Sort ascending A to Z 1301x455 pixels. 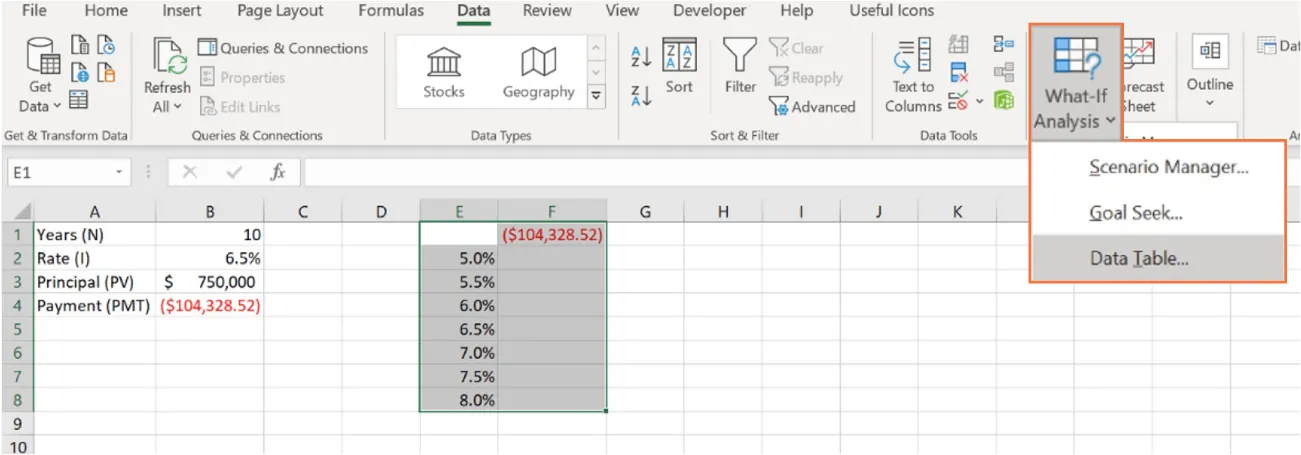[641, 57]
